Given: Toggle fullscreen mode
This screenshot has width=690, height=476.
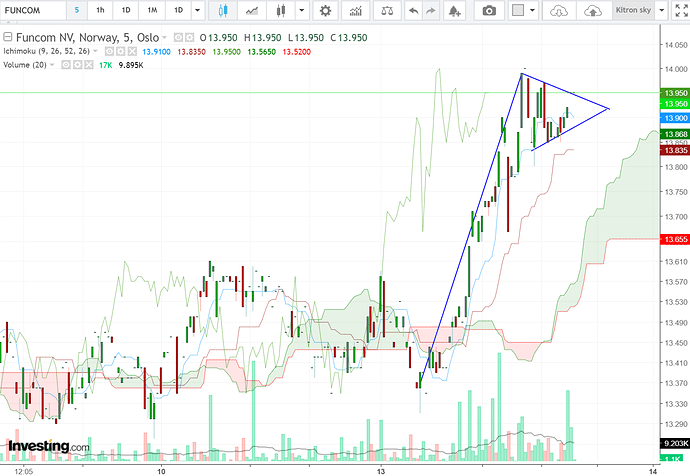Looking at the screenshot, I should [681, 10].
